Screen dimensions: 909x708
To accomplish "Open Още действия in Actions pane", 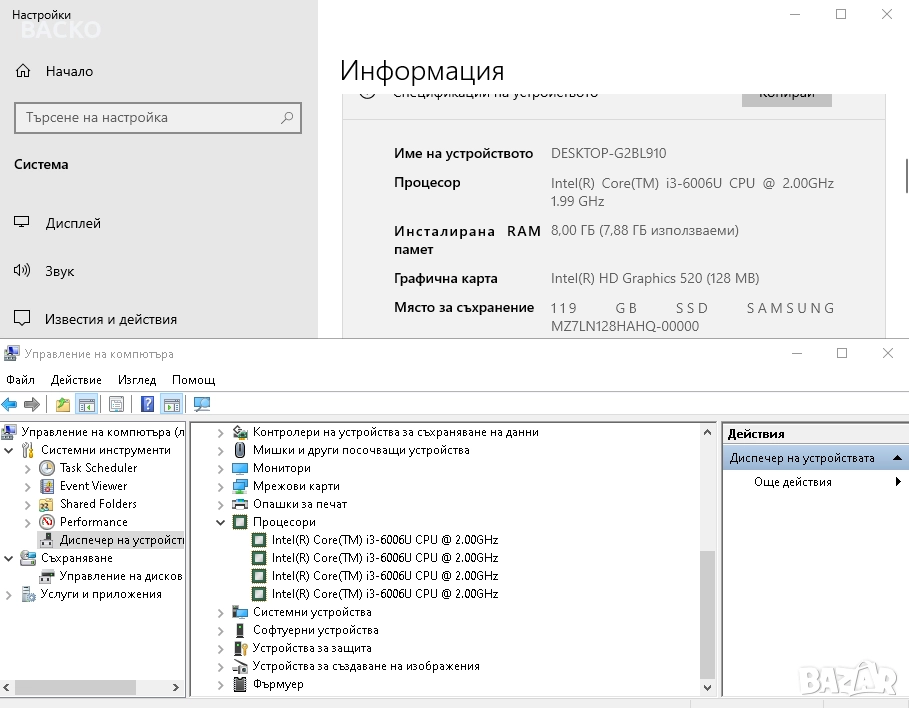I will pyautogui.click(x=793, y=482).
